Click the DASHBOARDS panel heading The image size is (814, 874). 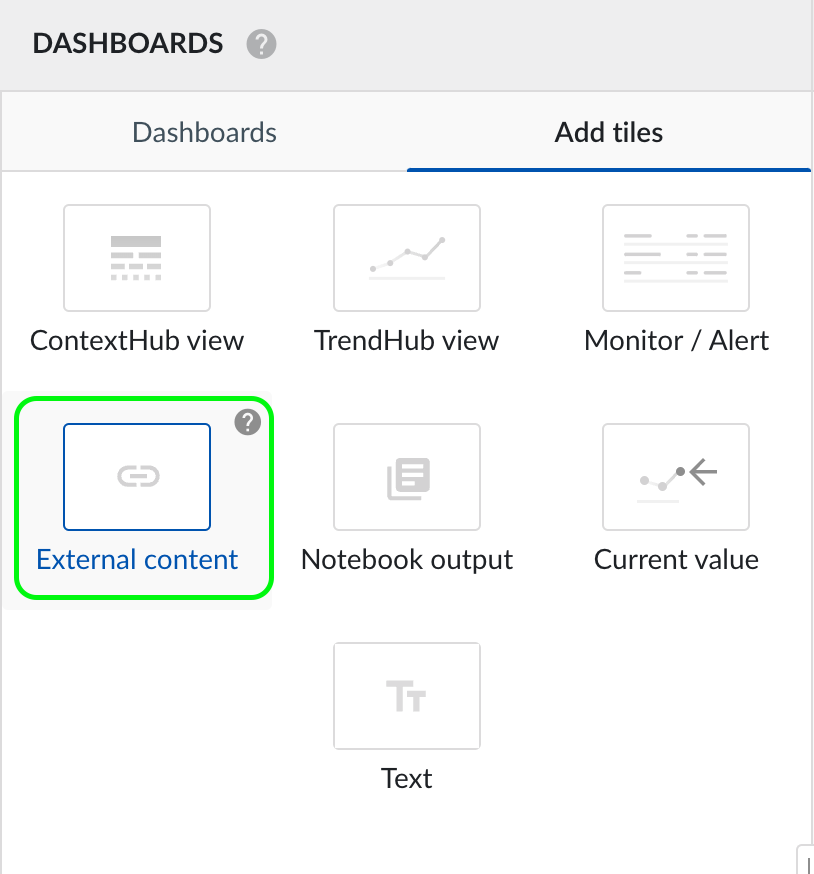pyautogui.click(x=128, y=44)
